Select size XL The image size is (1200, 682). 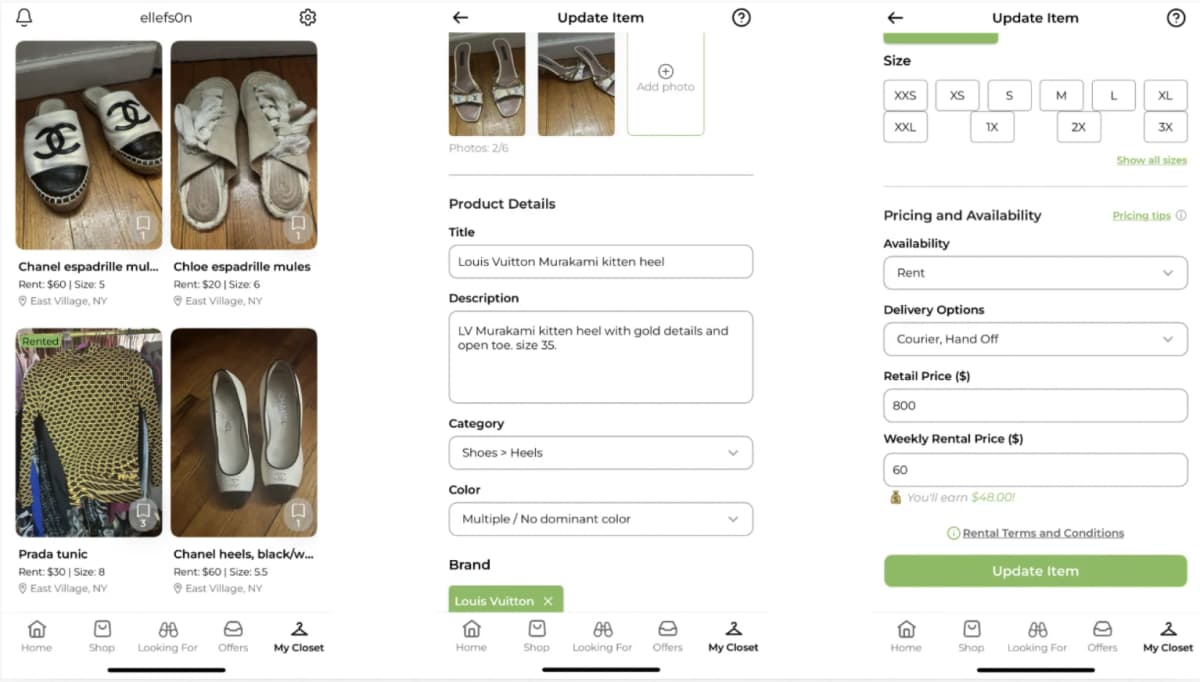[1165, 95]
